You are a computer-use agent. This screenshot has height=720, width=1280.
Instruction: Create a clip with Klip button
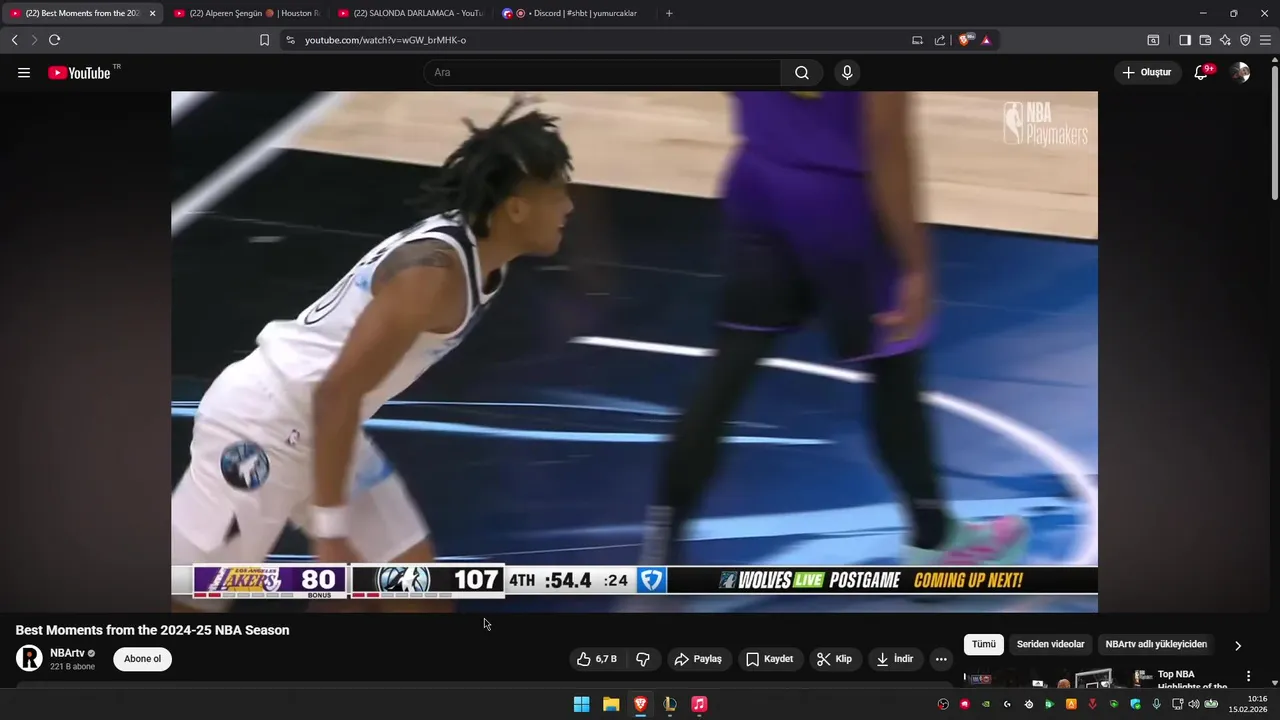click(x=834, y=659)
